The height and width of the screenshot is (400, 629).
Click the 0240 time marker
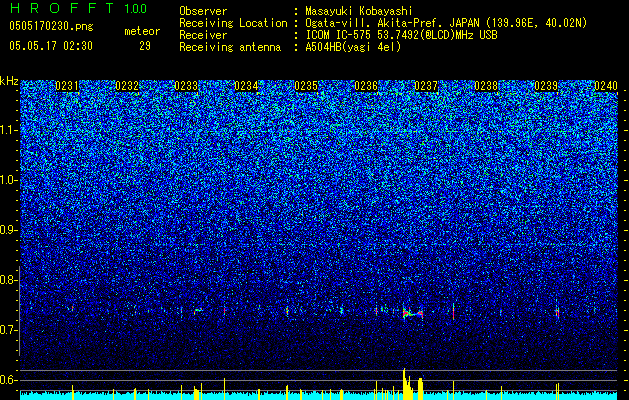tap(606, 86)
